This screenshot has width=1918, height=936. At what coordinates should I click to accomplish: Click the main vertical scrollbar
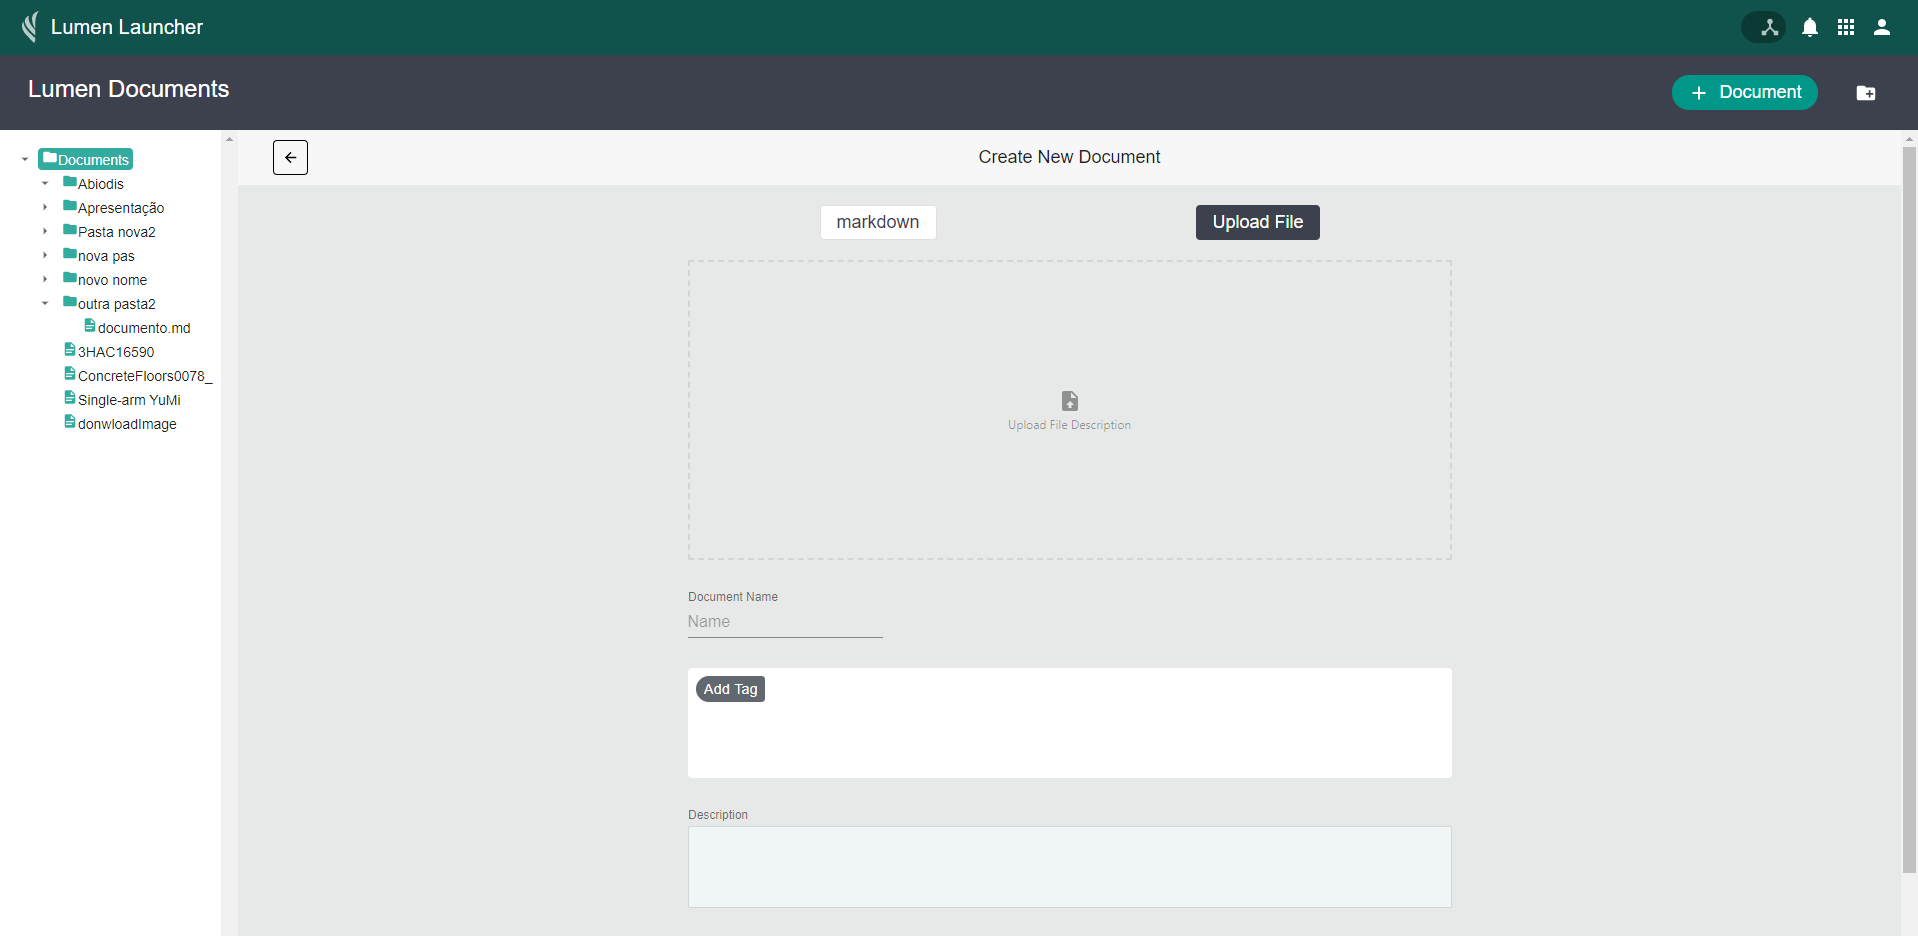tap(1909, 510)
